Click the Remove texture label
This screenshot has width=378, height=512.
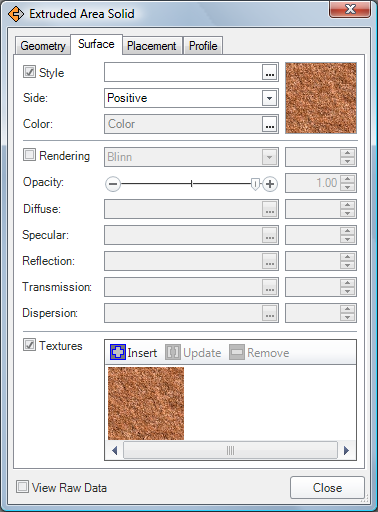(x=268, y=353)
